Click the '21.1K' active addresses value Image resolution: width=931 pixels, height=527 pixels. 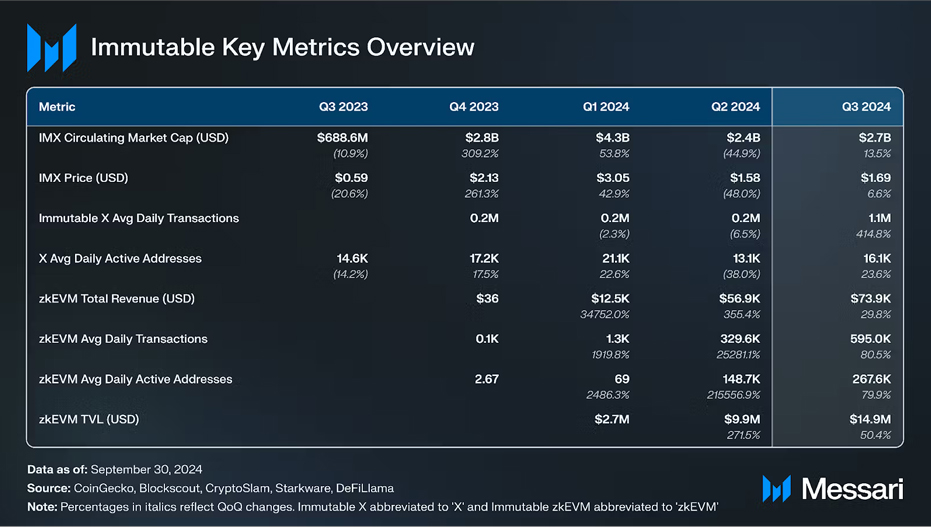[615, 259]
